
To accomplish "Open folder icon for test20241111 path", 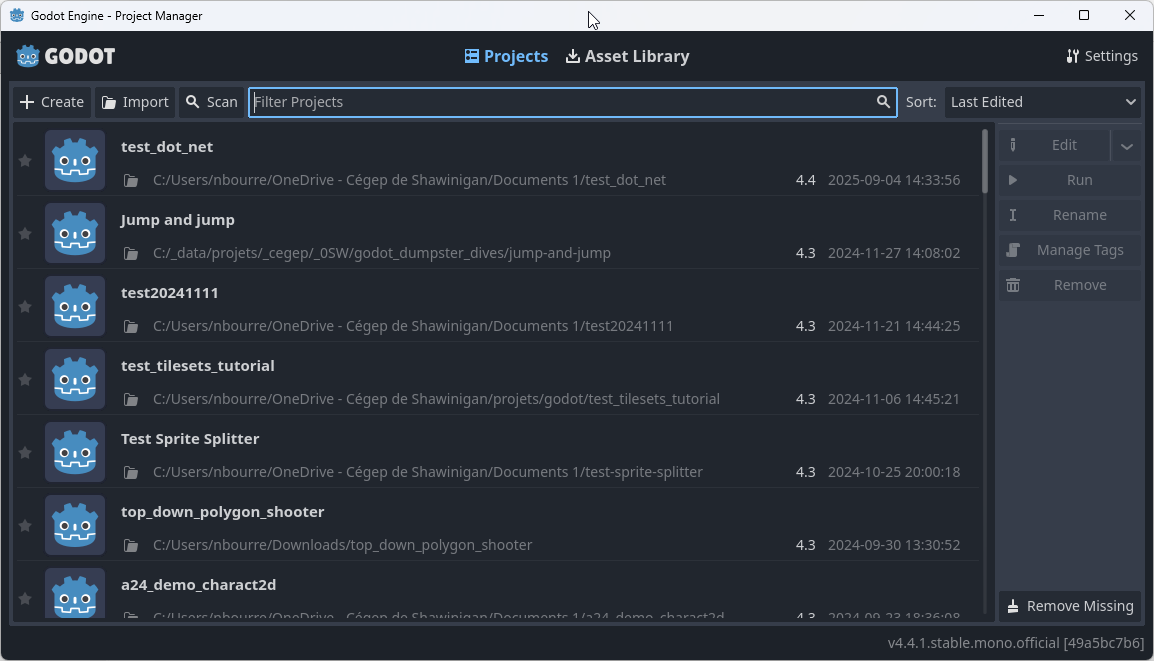I will tap(131, 326).
